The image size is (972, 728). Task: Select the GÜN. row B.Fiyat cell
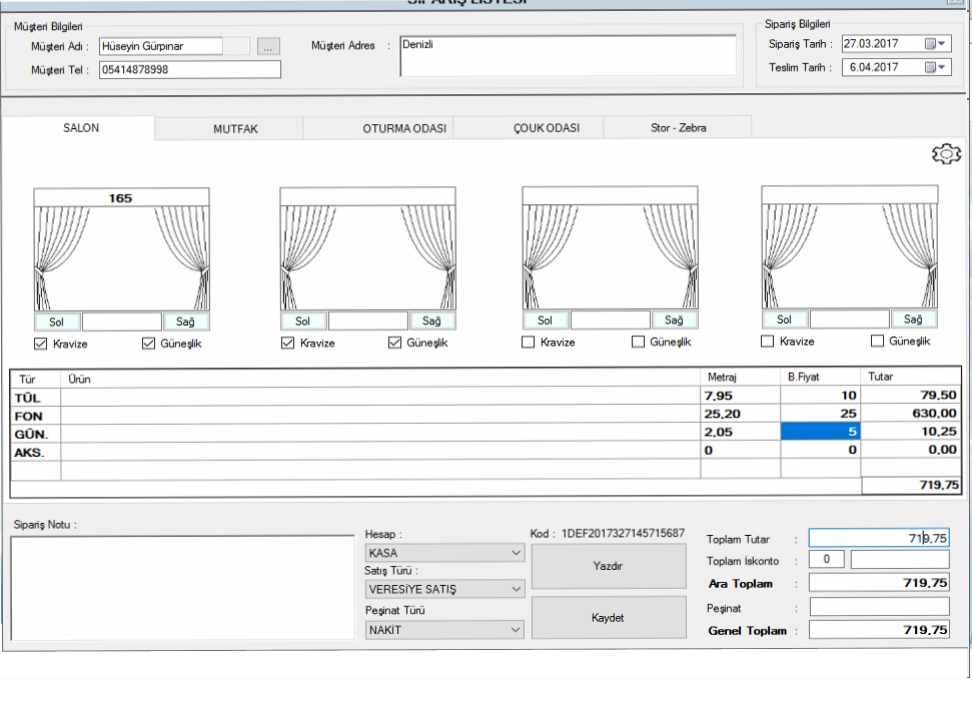point(820,432)
